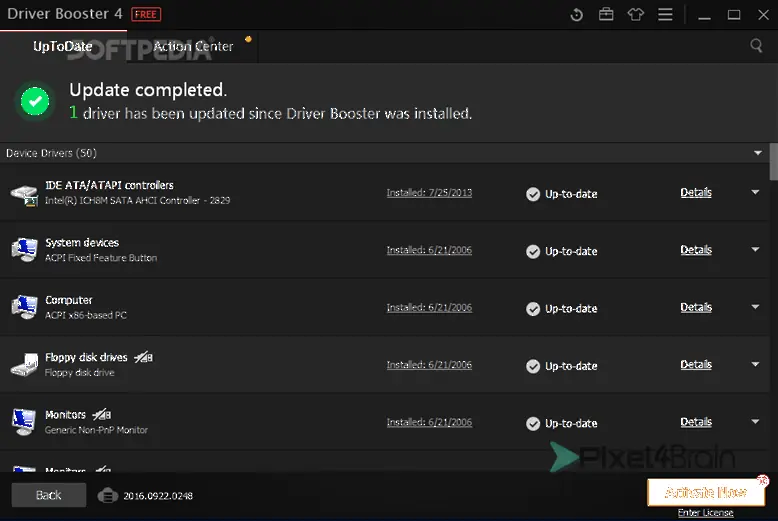Click the search magnifier icon
This screenshot has width=778, height=521.
tap(756, 46)
